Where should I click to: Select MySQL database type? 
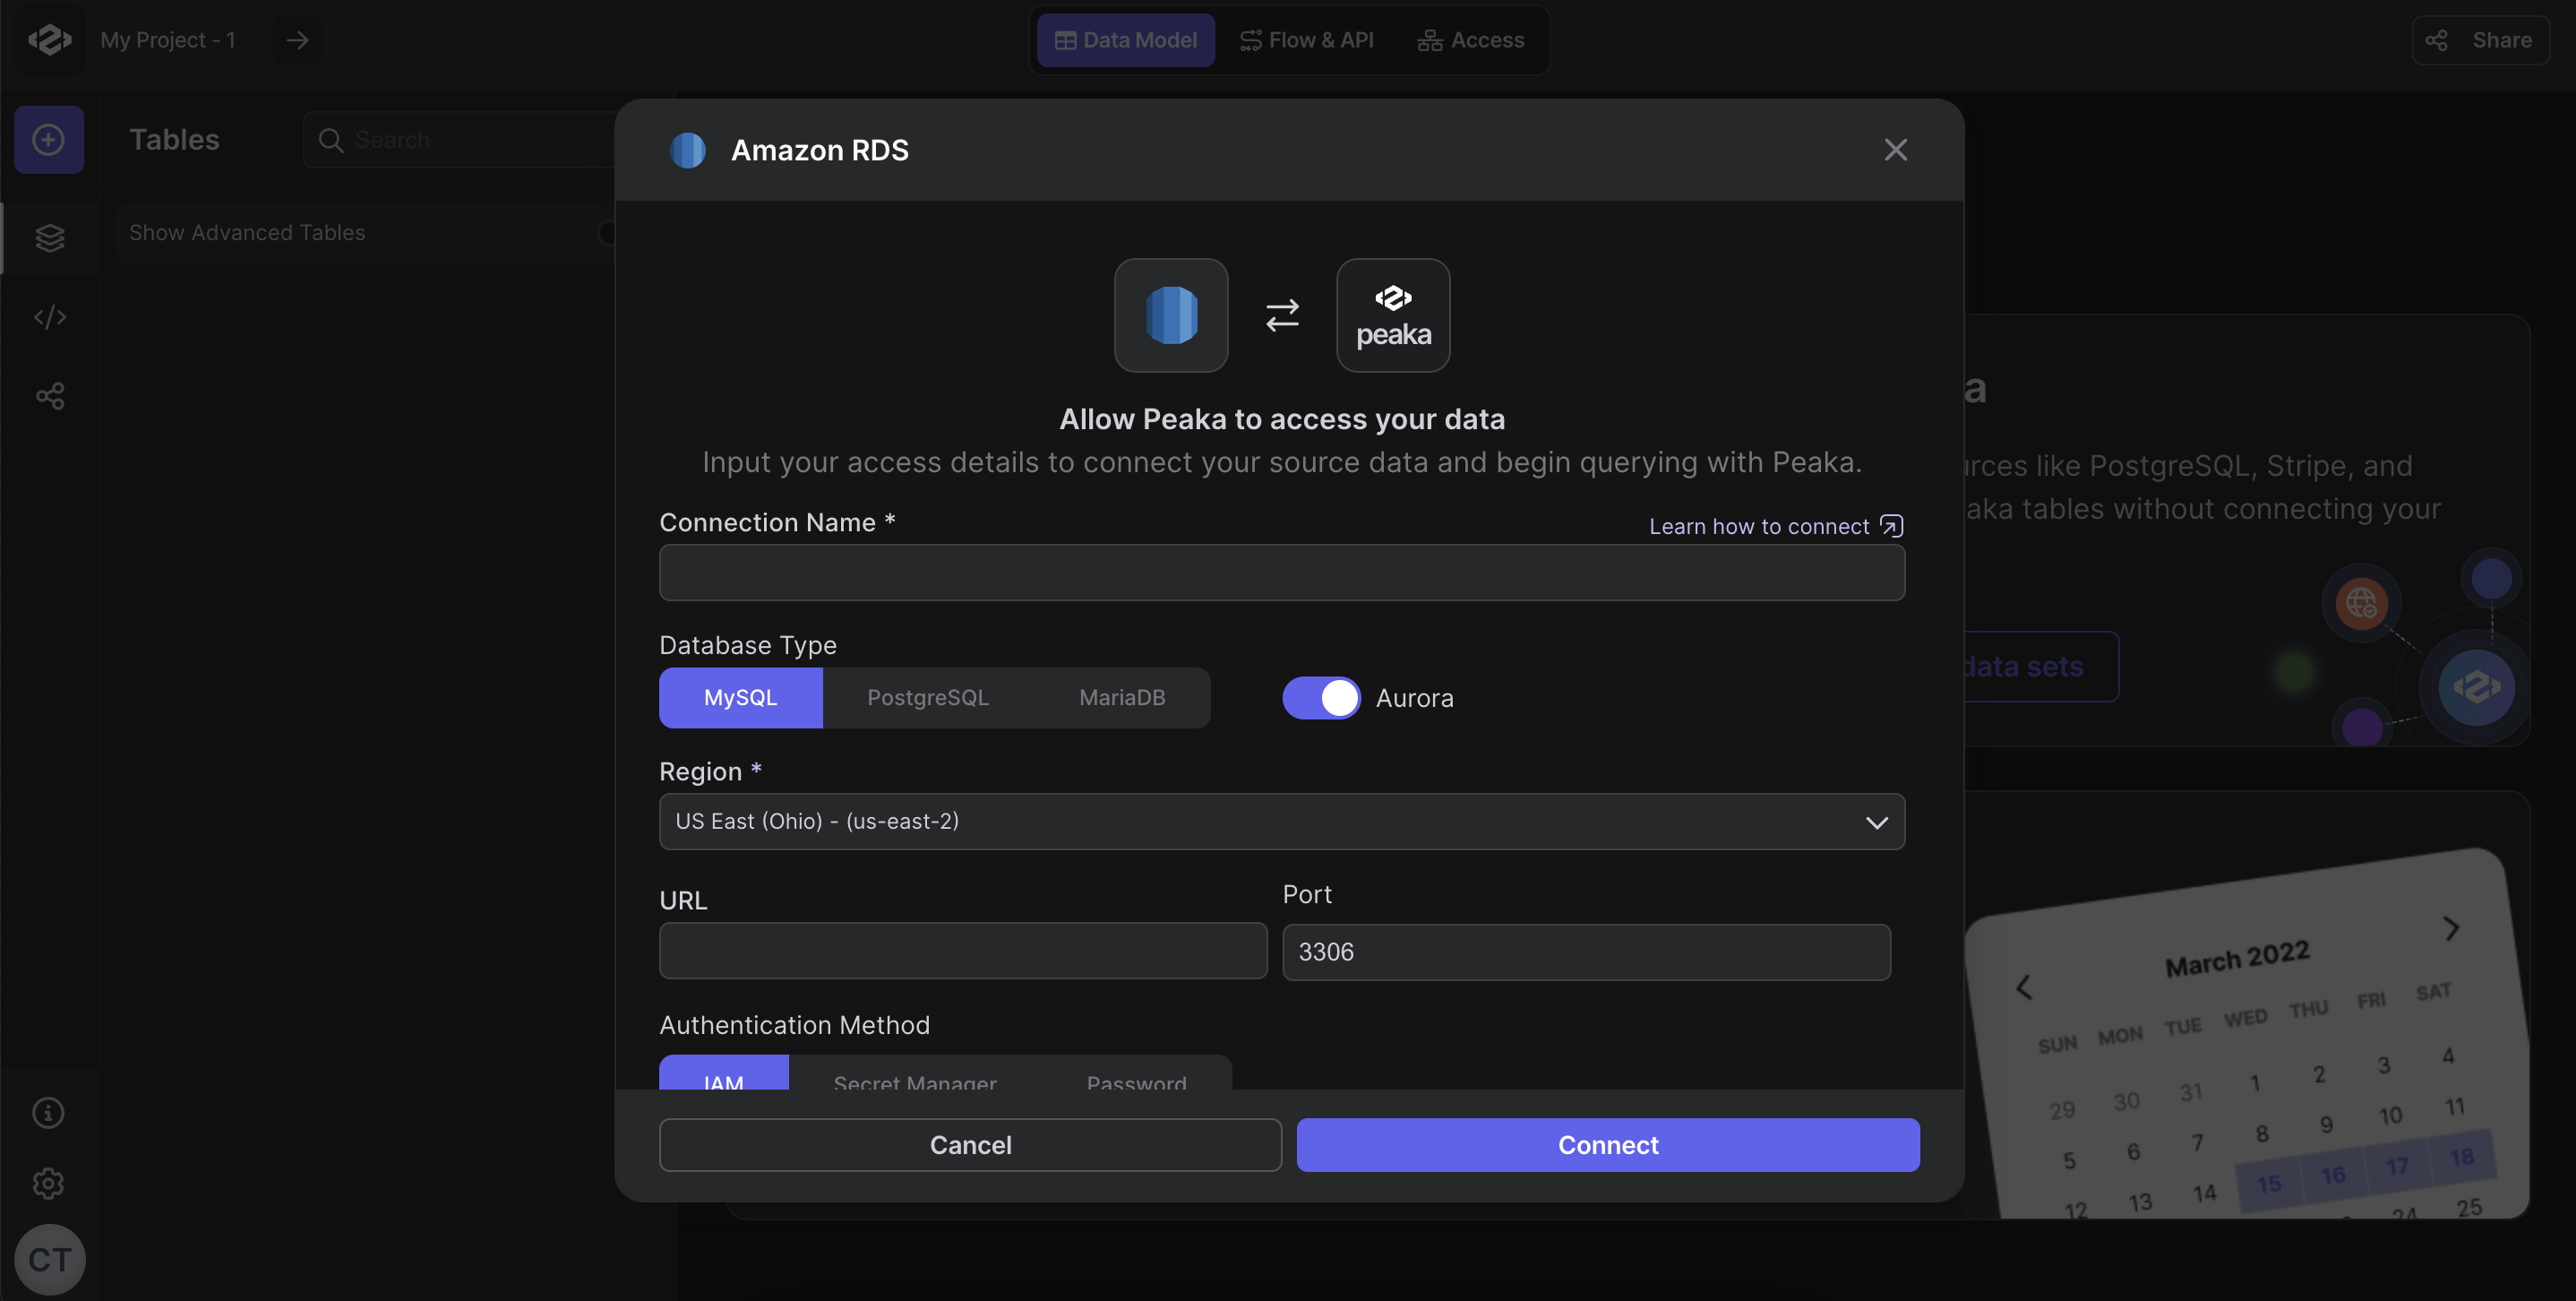click(740, 698)
